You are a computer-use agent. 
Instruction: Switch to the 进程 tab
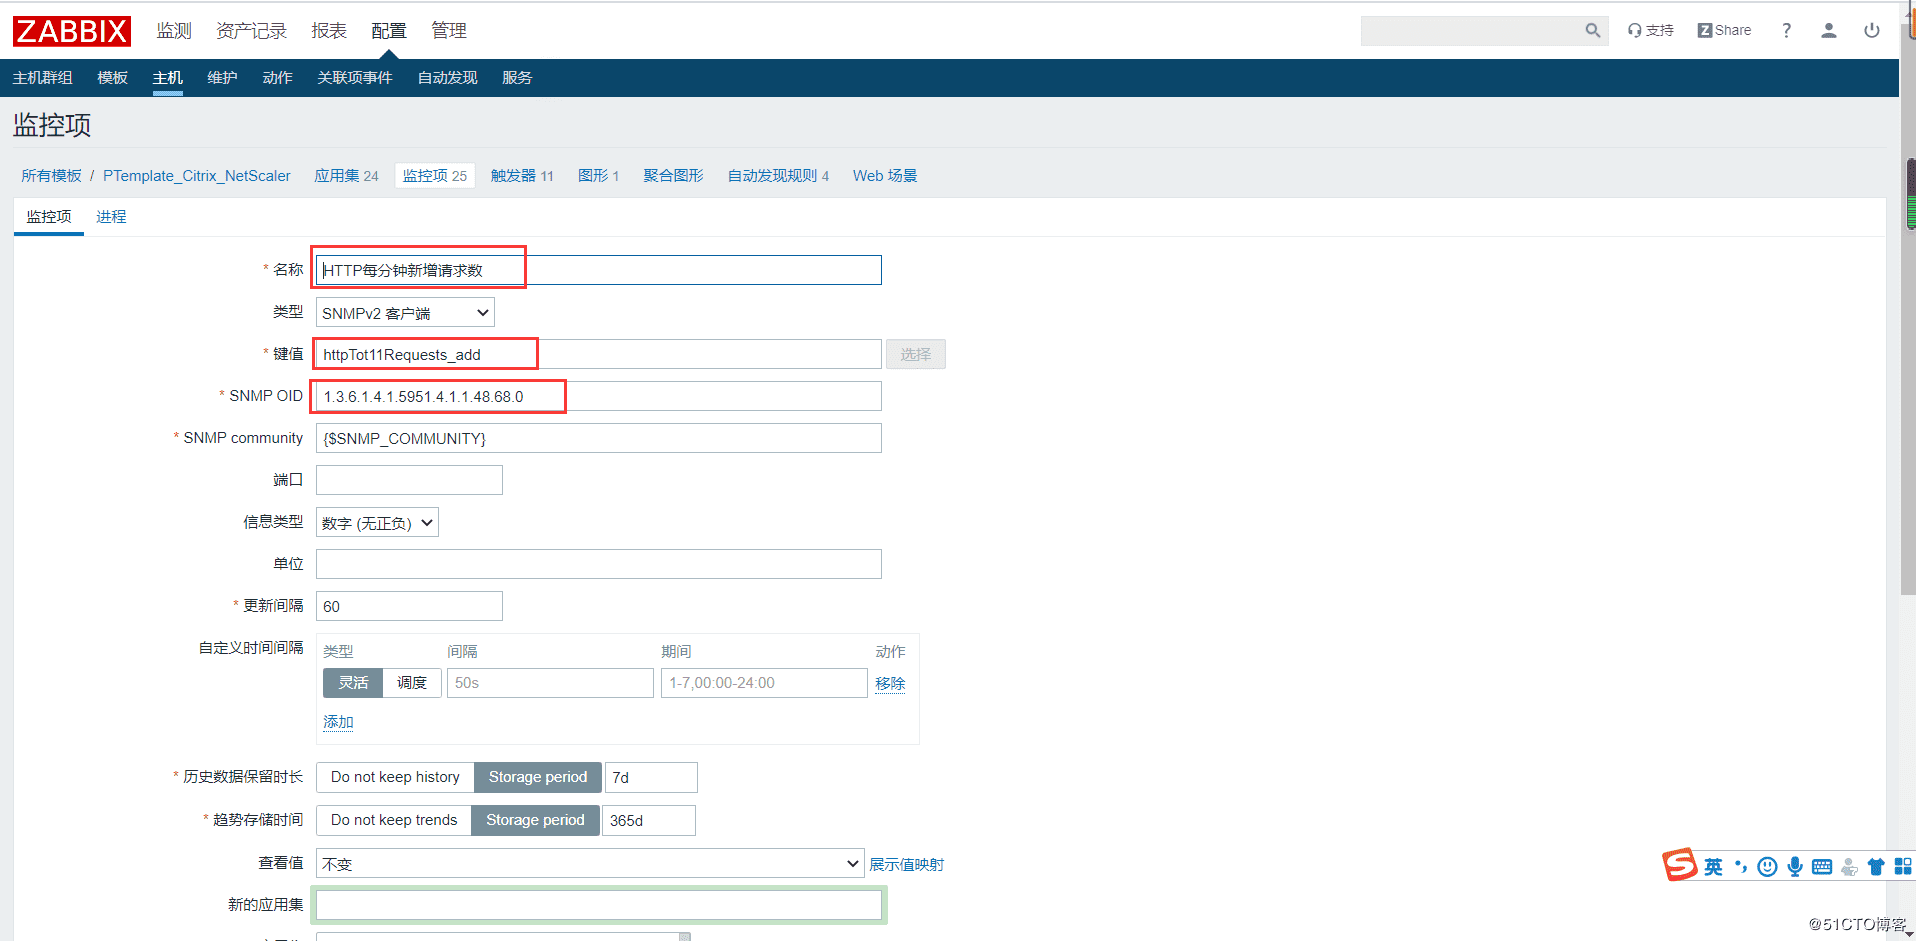pyautogui.click(x=111, y=217)
